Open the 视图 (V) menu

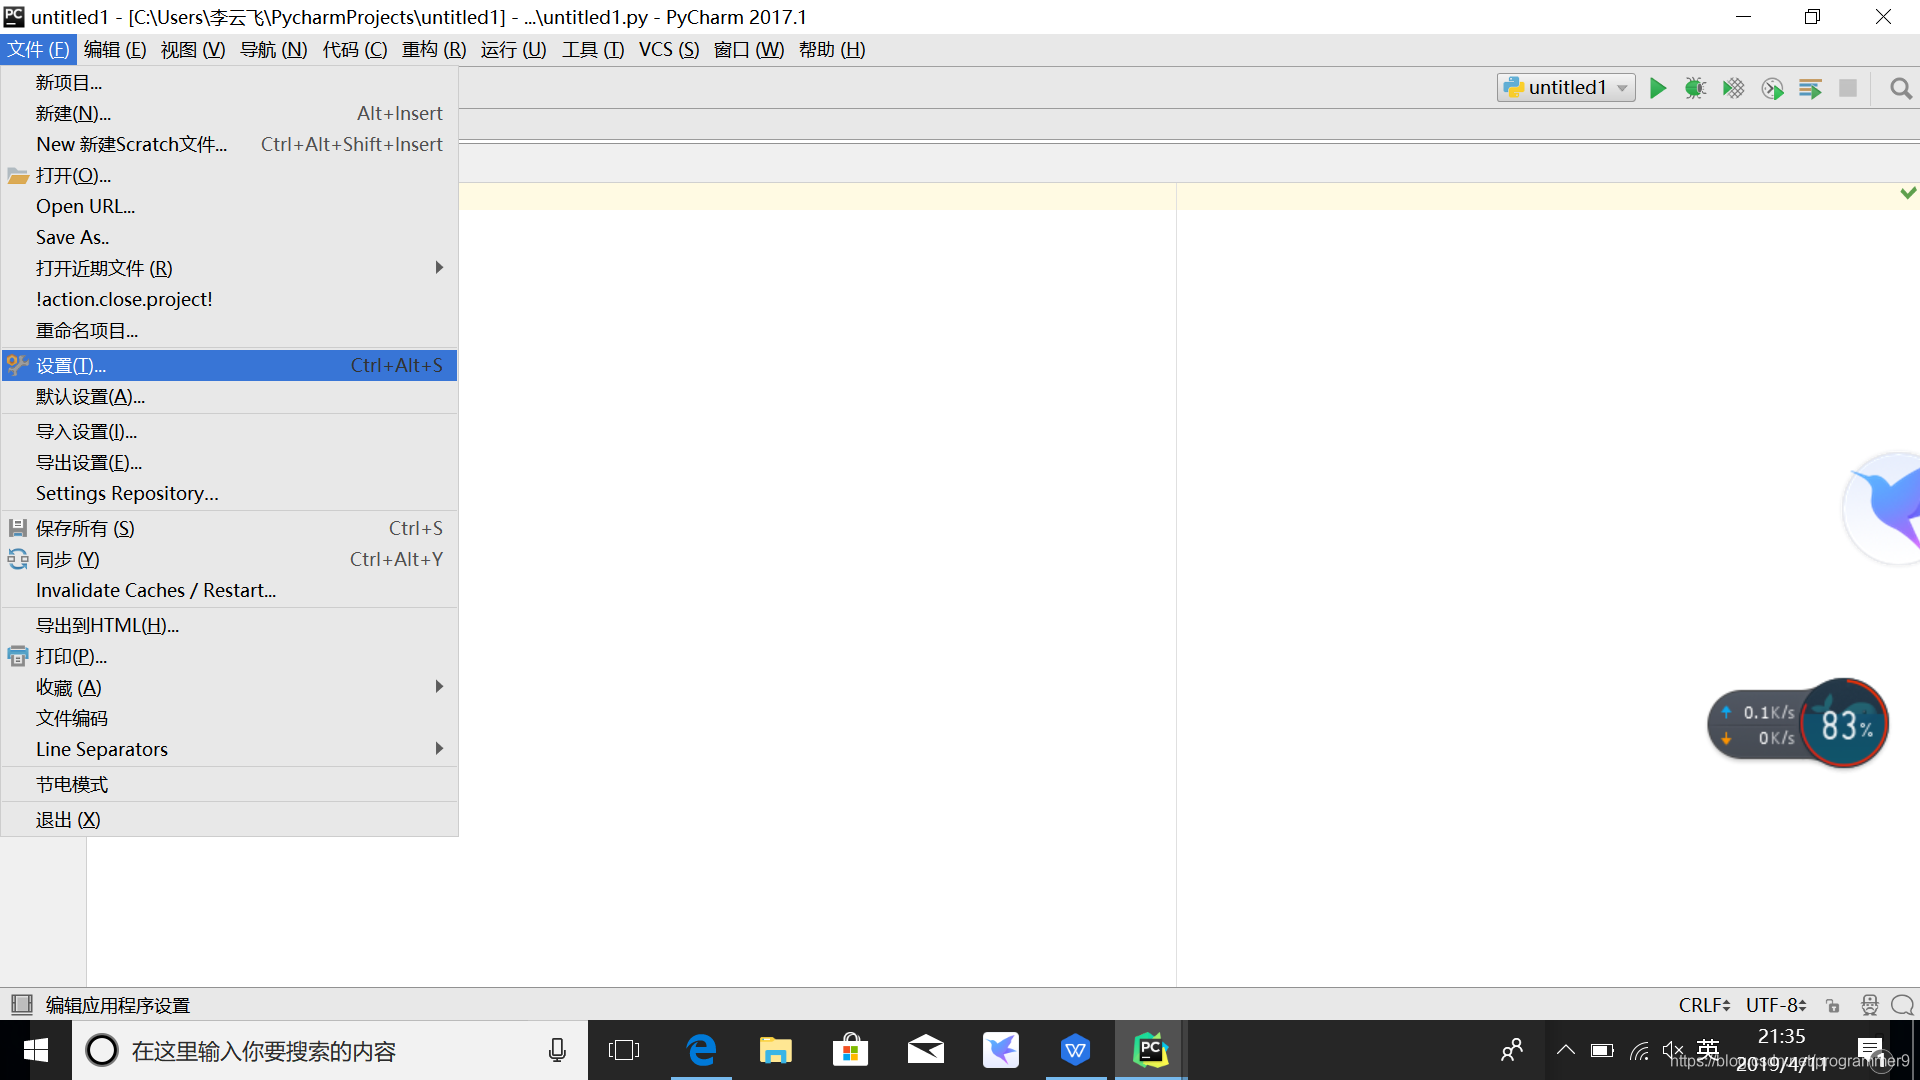(193, 49)
